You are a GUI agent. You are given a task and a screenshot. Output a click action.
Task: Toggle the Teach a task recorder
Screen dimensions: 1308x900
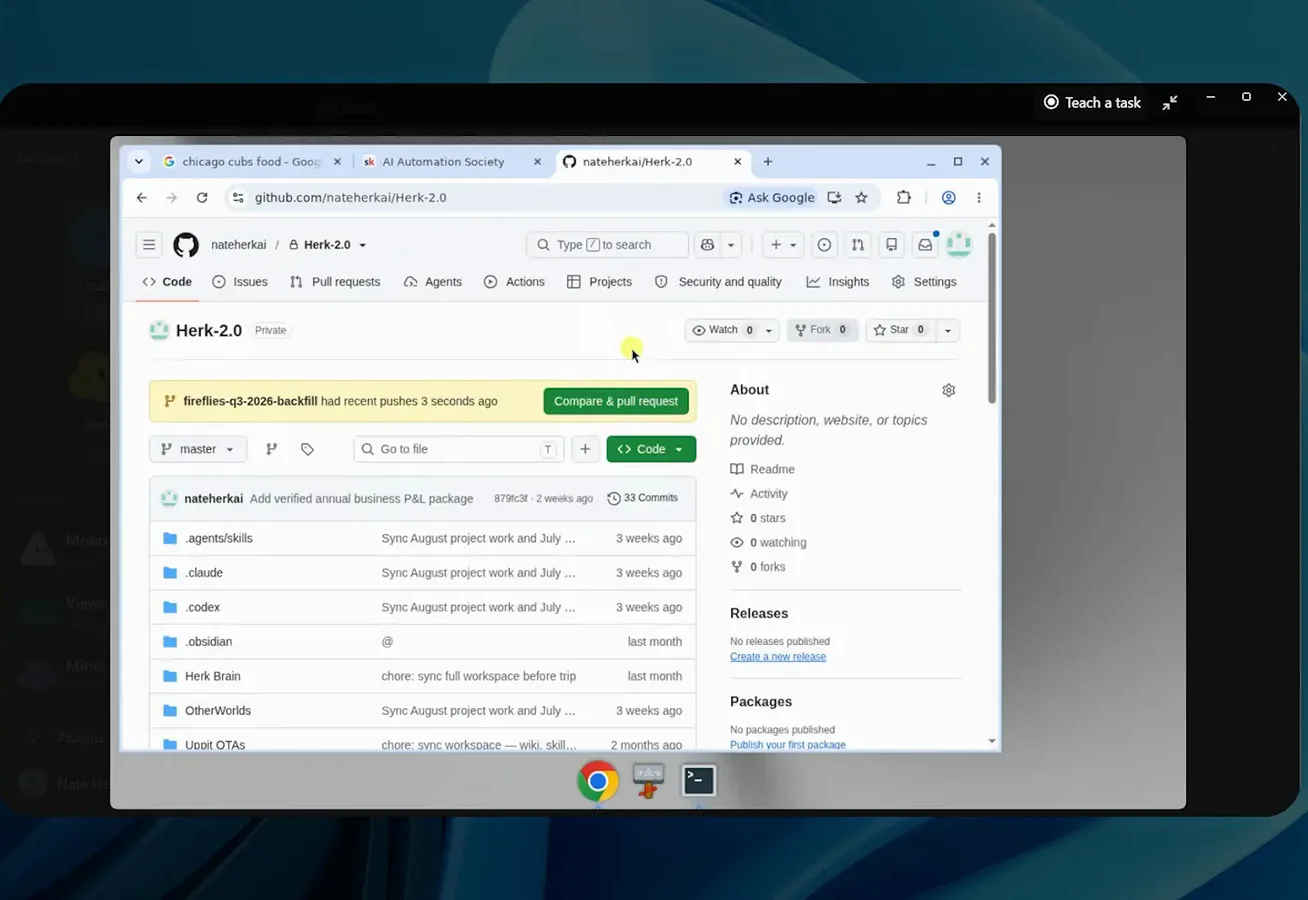[1092, 102]
